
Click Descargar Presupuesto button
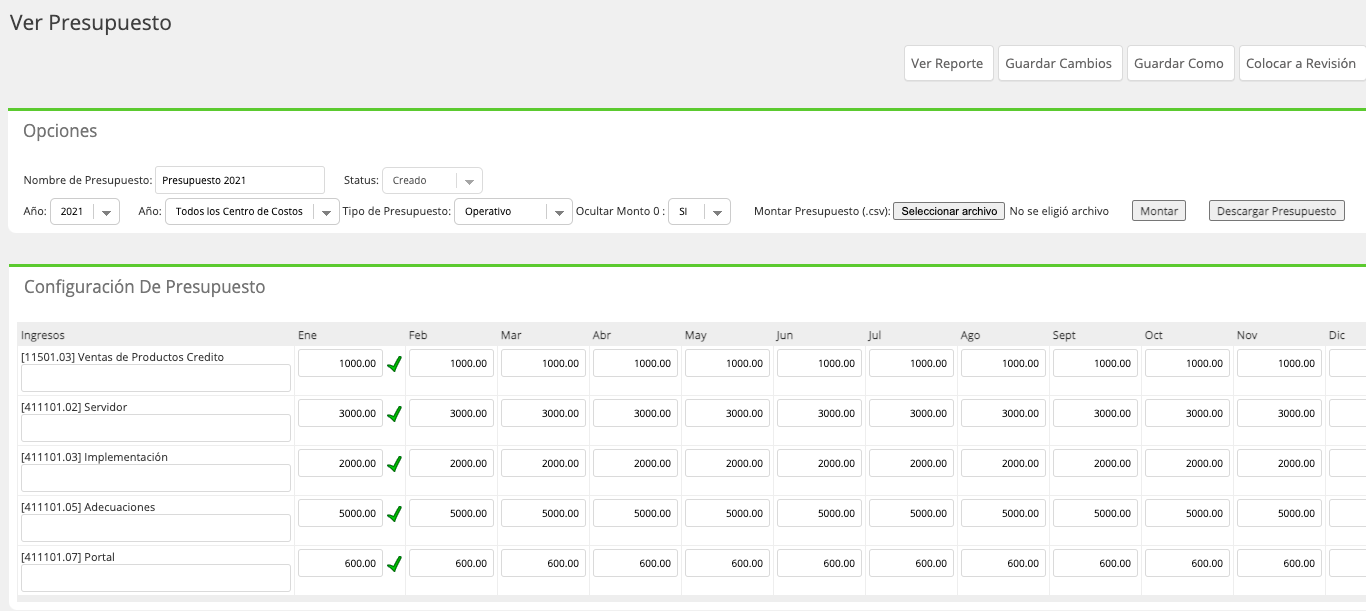coord(1277,211)
